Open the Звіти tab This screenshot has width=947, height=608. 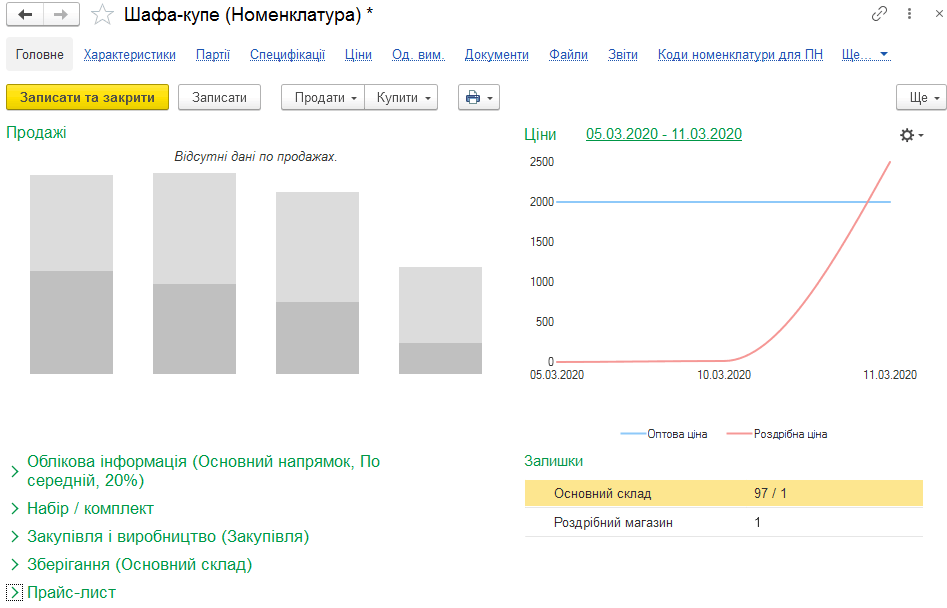(x=623, y=54)
